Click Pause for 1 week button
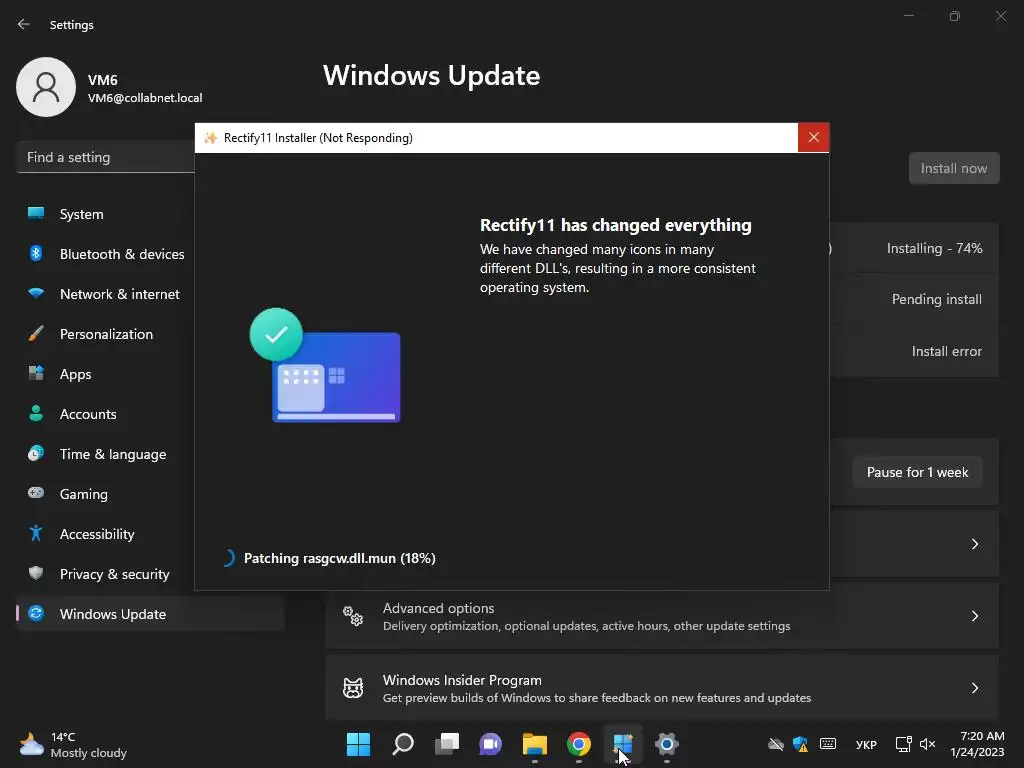This screenshot has height=768, width=1024. [x=918, y=472]
